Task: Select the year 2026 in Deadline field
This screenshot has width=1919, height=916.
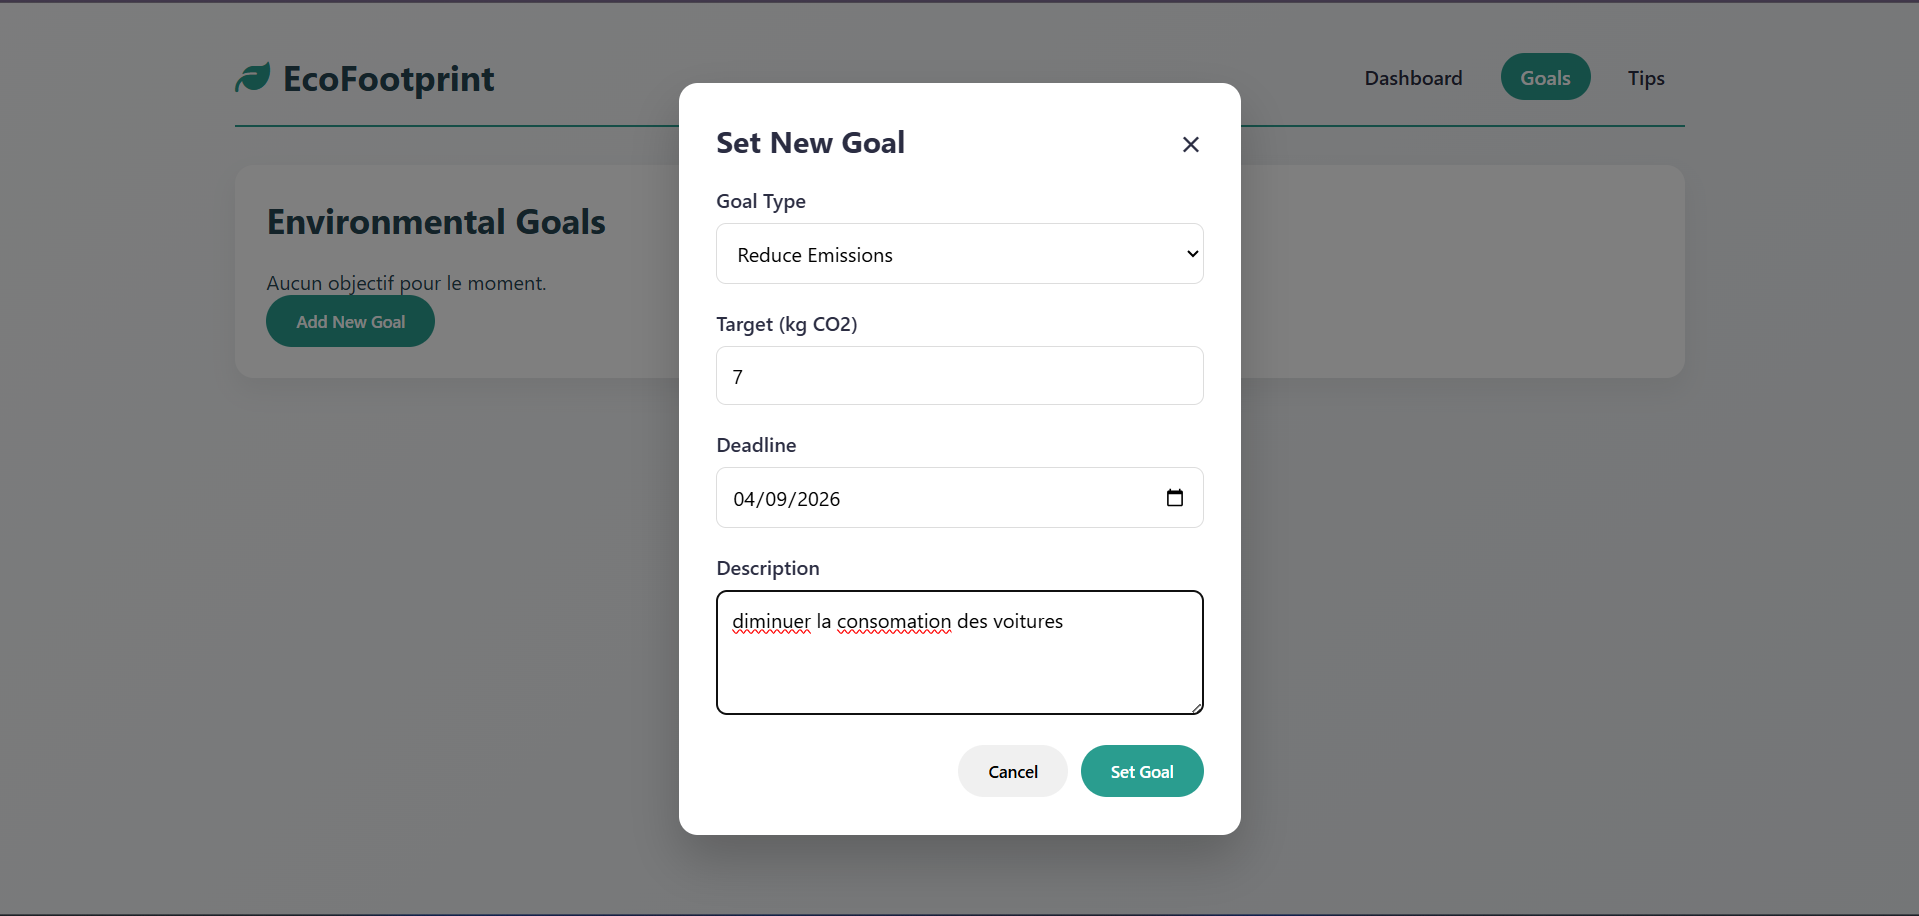Action: pos(818,499)
